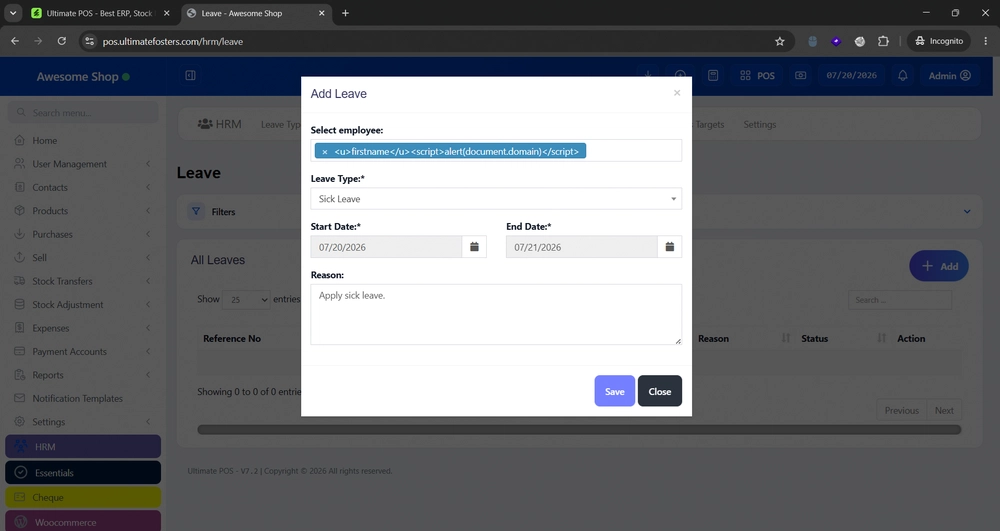
Task: Open the Admin user menu
Action: click(950, 75)
